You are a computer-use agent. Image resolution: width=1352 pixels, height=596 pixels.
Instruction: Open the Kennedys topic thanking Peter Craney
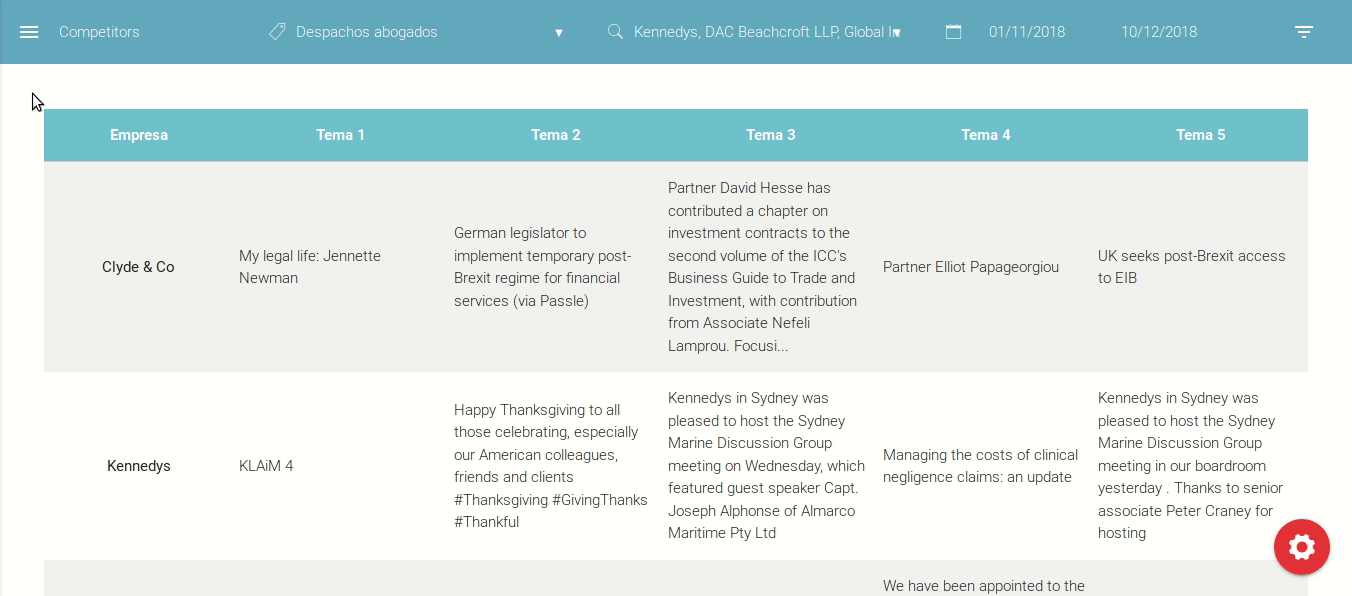click(1190, 466)
